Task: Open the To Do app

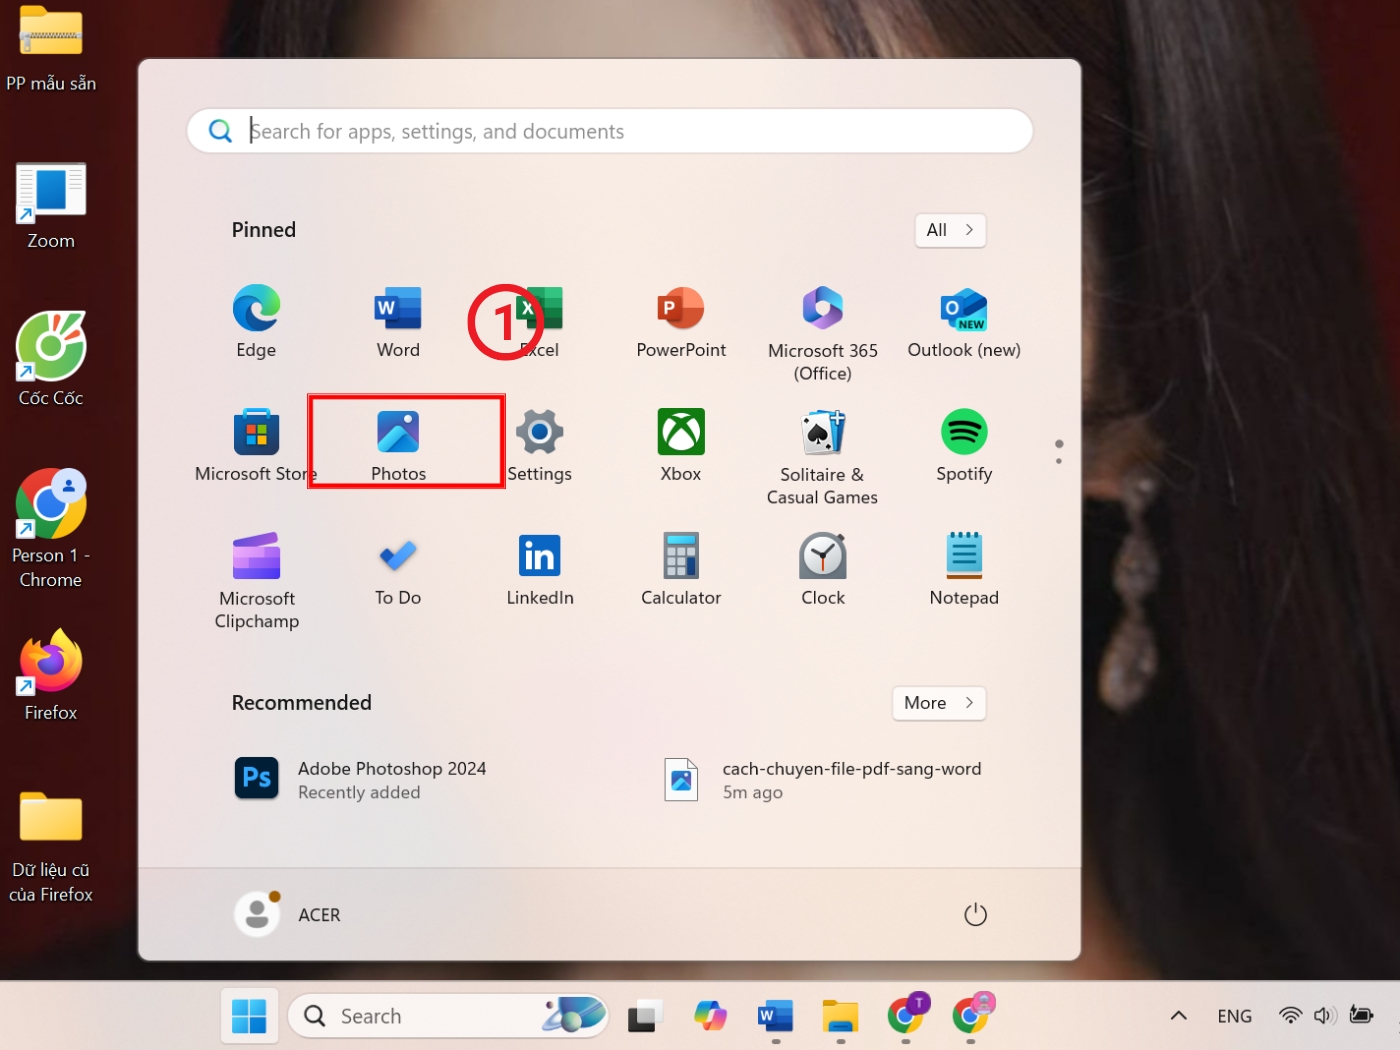Action: pyautogui.click(x=398, y=570)
